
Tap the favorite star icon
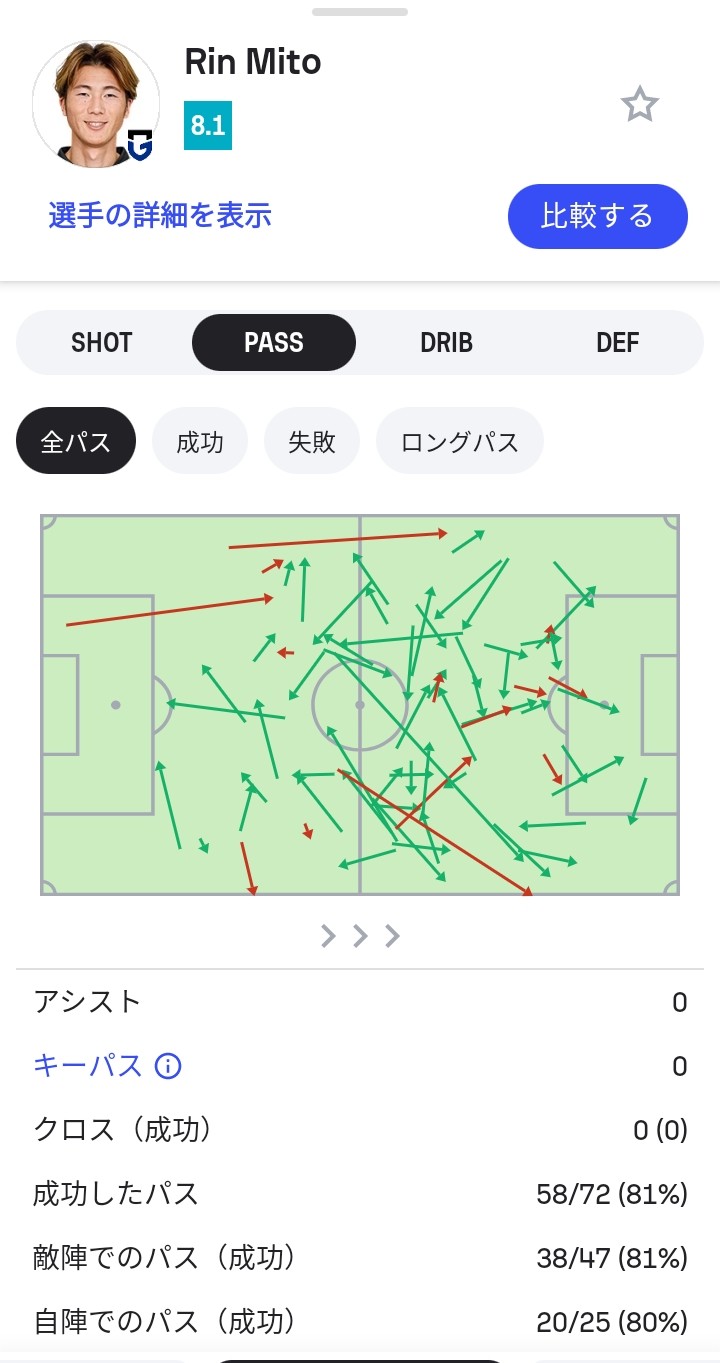pos(639,104)
